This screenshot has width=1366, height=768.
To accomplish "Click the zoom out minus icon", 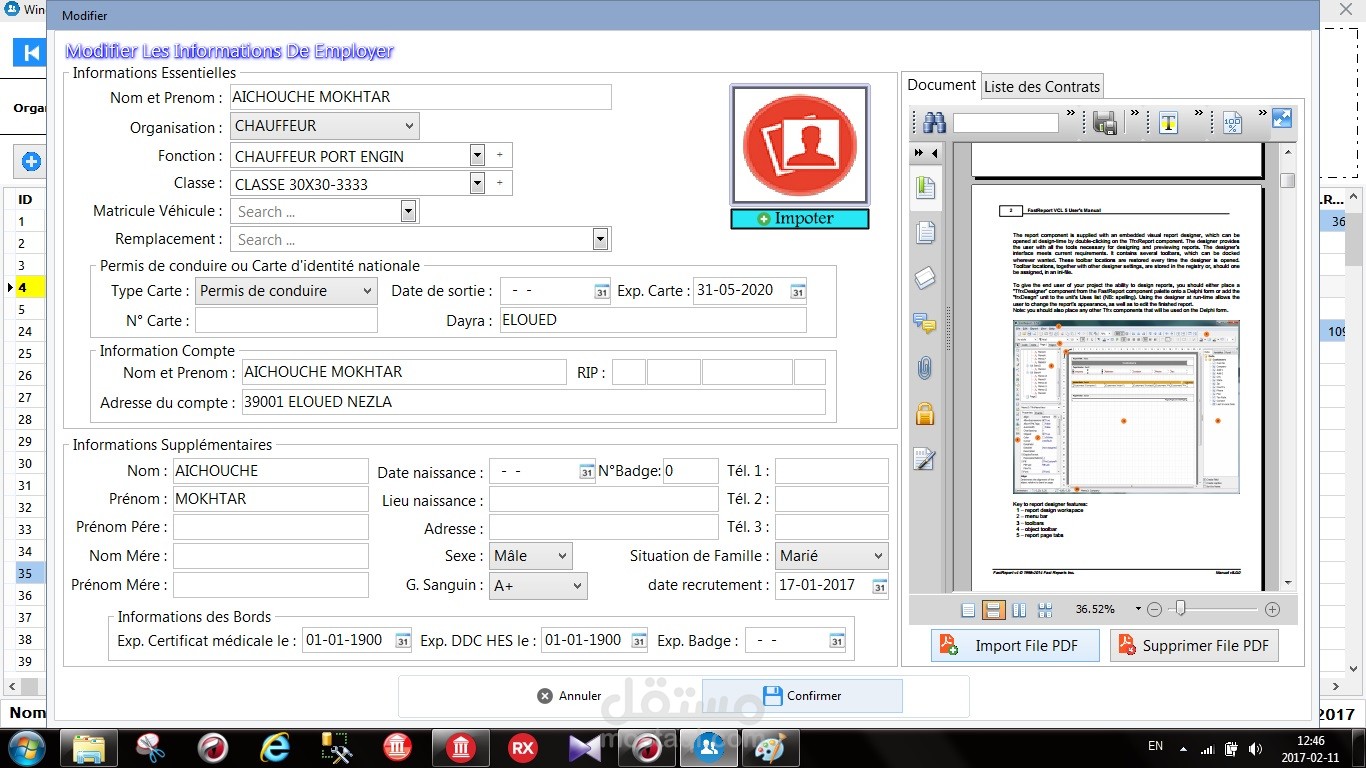I will point(1154,609).
